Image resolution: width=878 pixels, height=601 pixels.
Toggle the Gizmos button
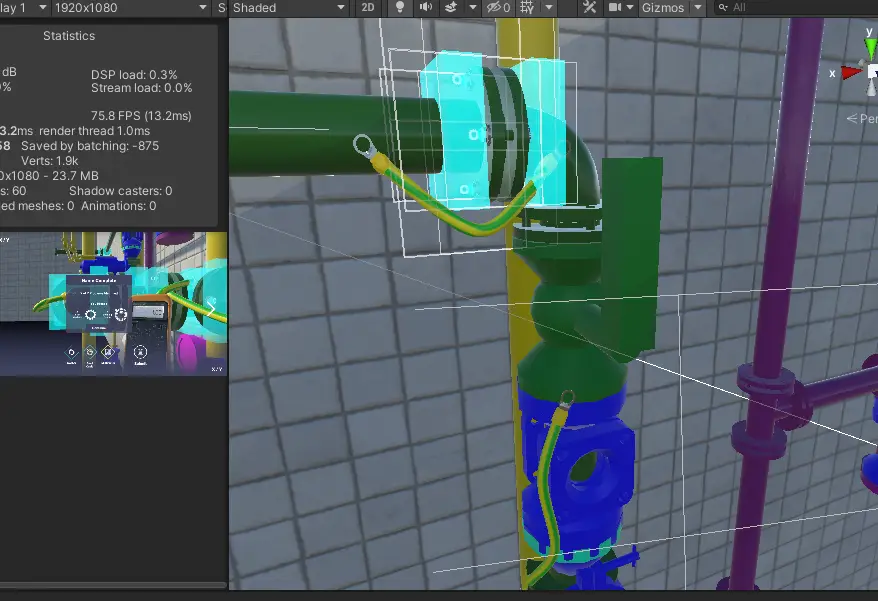point(661,8)
